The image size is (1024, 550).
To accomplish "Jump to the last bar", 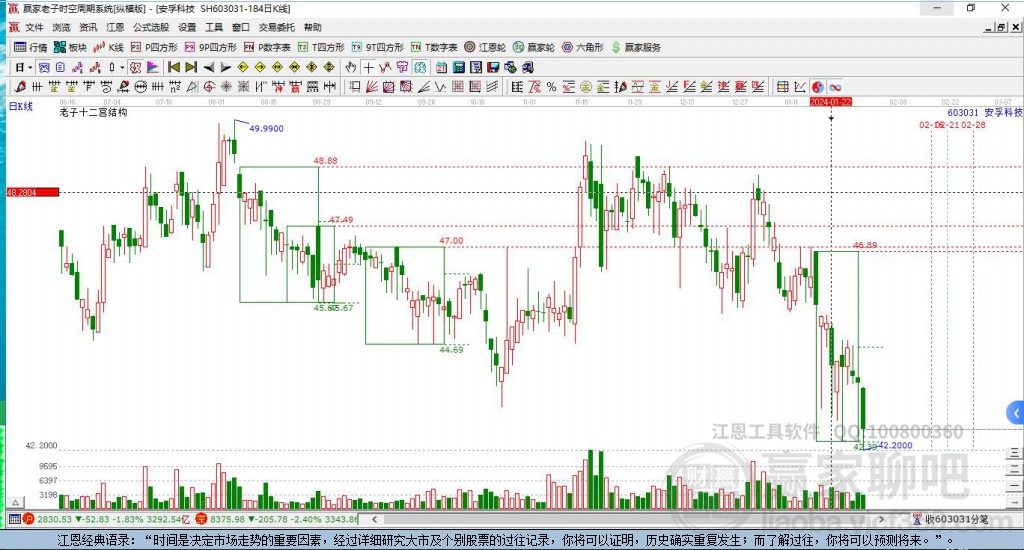I will click(191, 67).
